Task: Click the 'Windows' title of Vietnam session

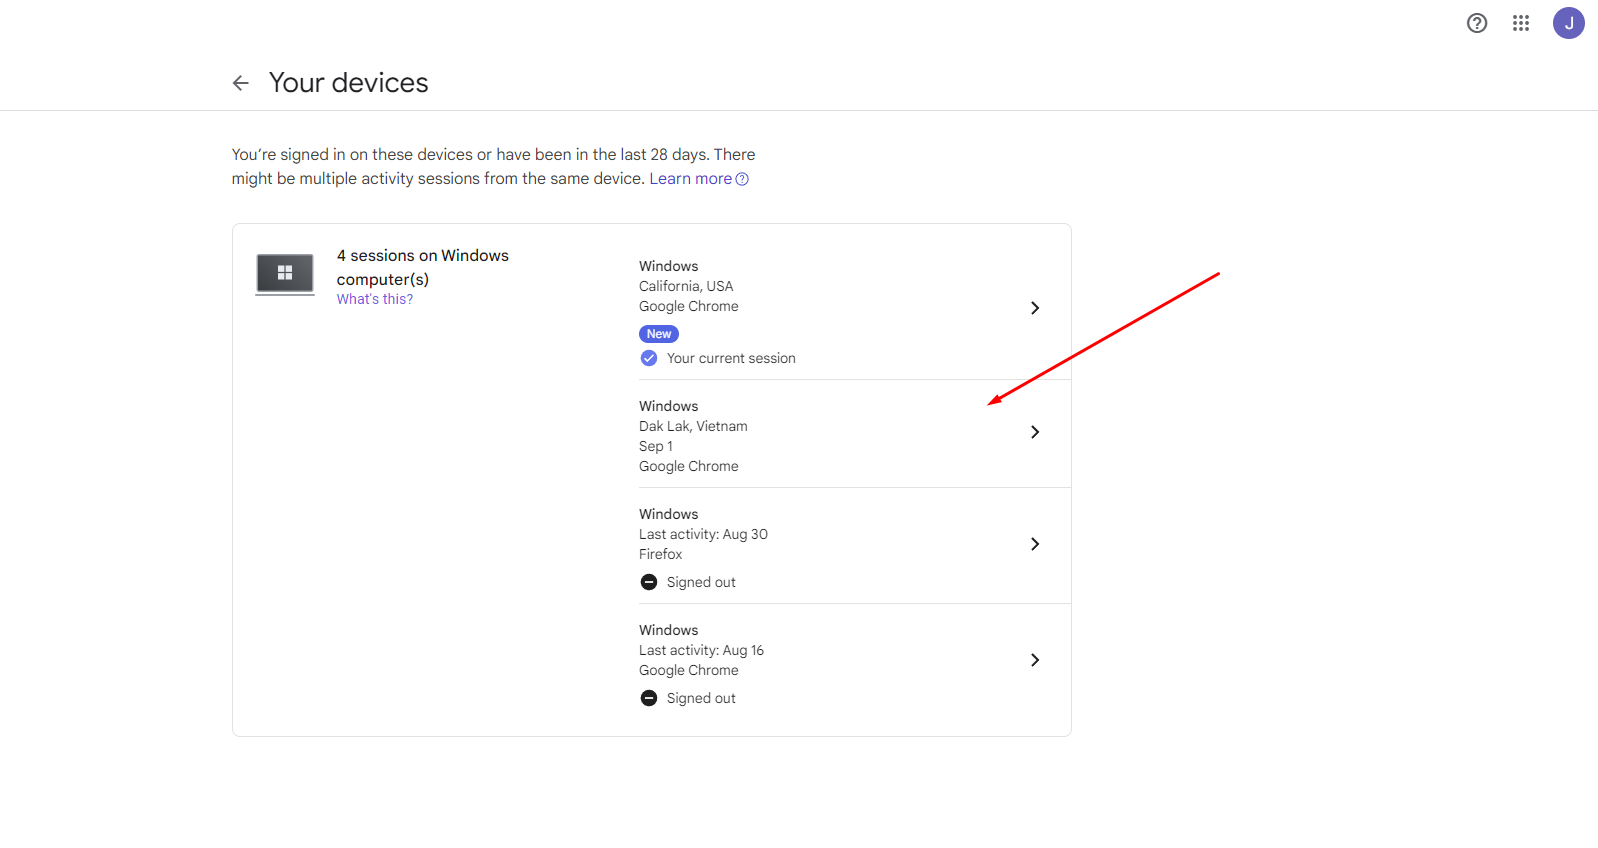Action: [x=669, y=406]
